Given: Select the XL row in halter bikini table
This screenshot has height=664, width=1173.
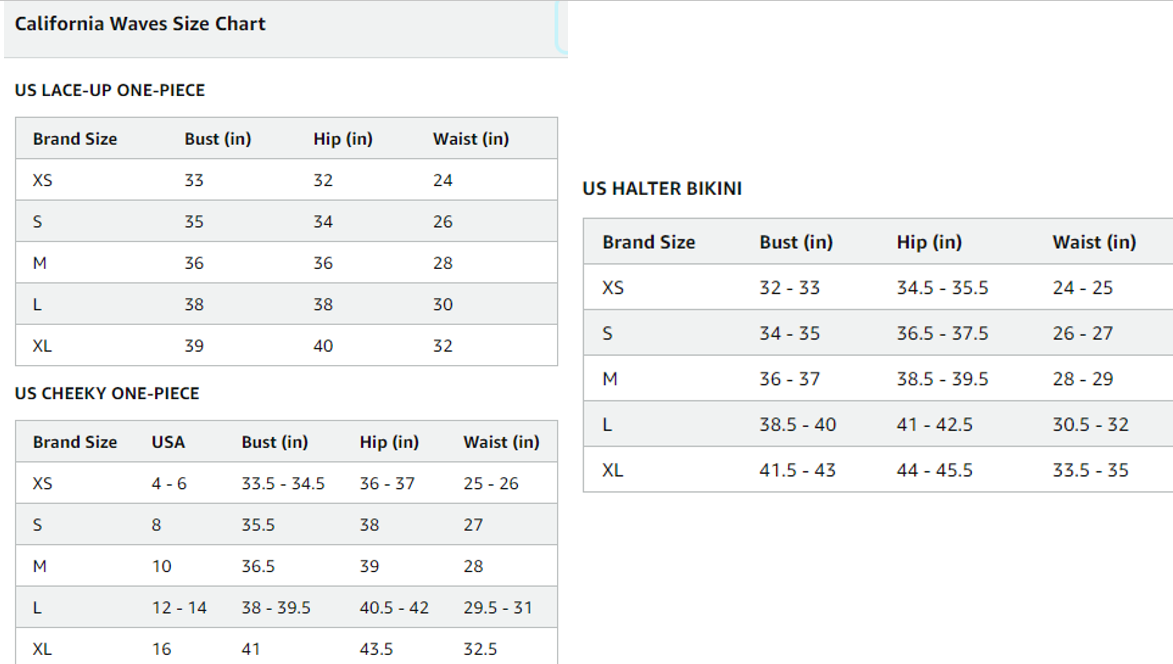Looking at the screenshot, I should (878, 470).
